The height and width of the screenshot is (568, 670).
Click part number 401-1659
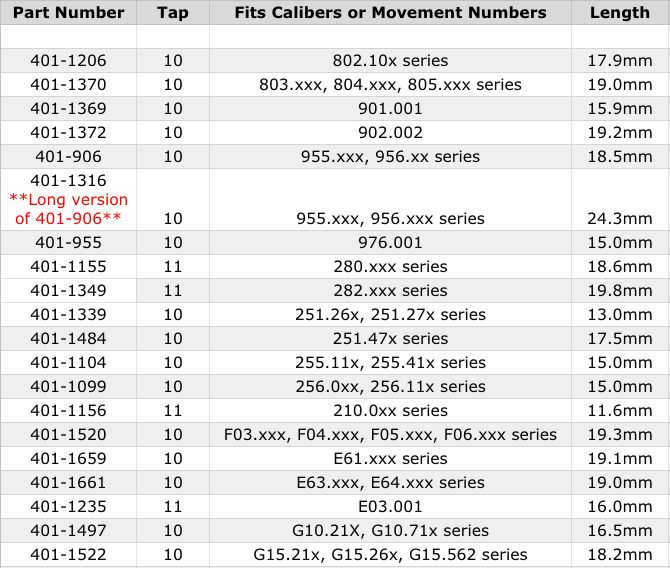click(x=67, y=458)
